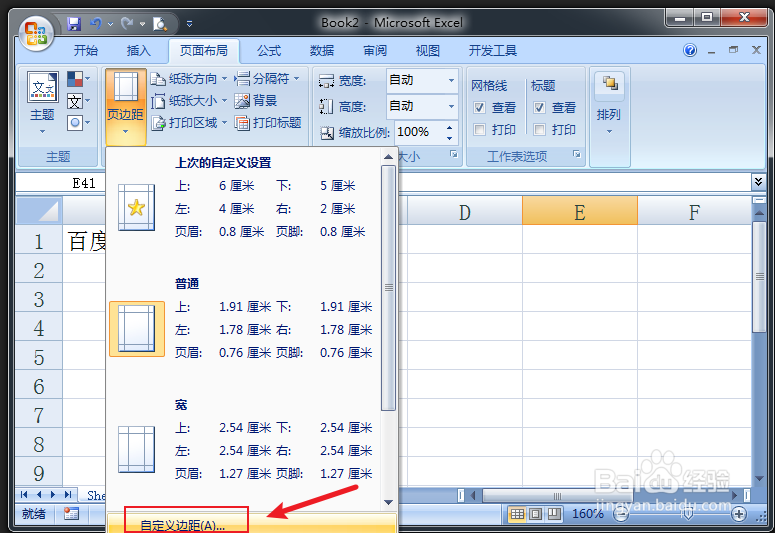The image size is (775, 533).
Task: Open theme effects dropdown
Action: click(x=79, y=122)
